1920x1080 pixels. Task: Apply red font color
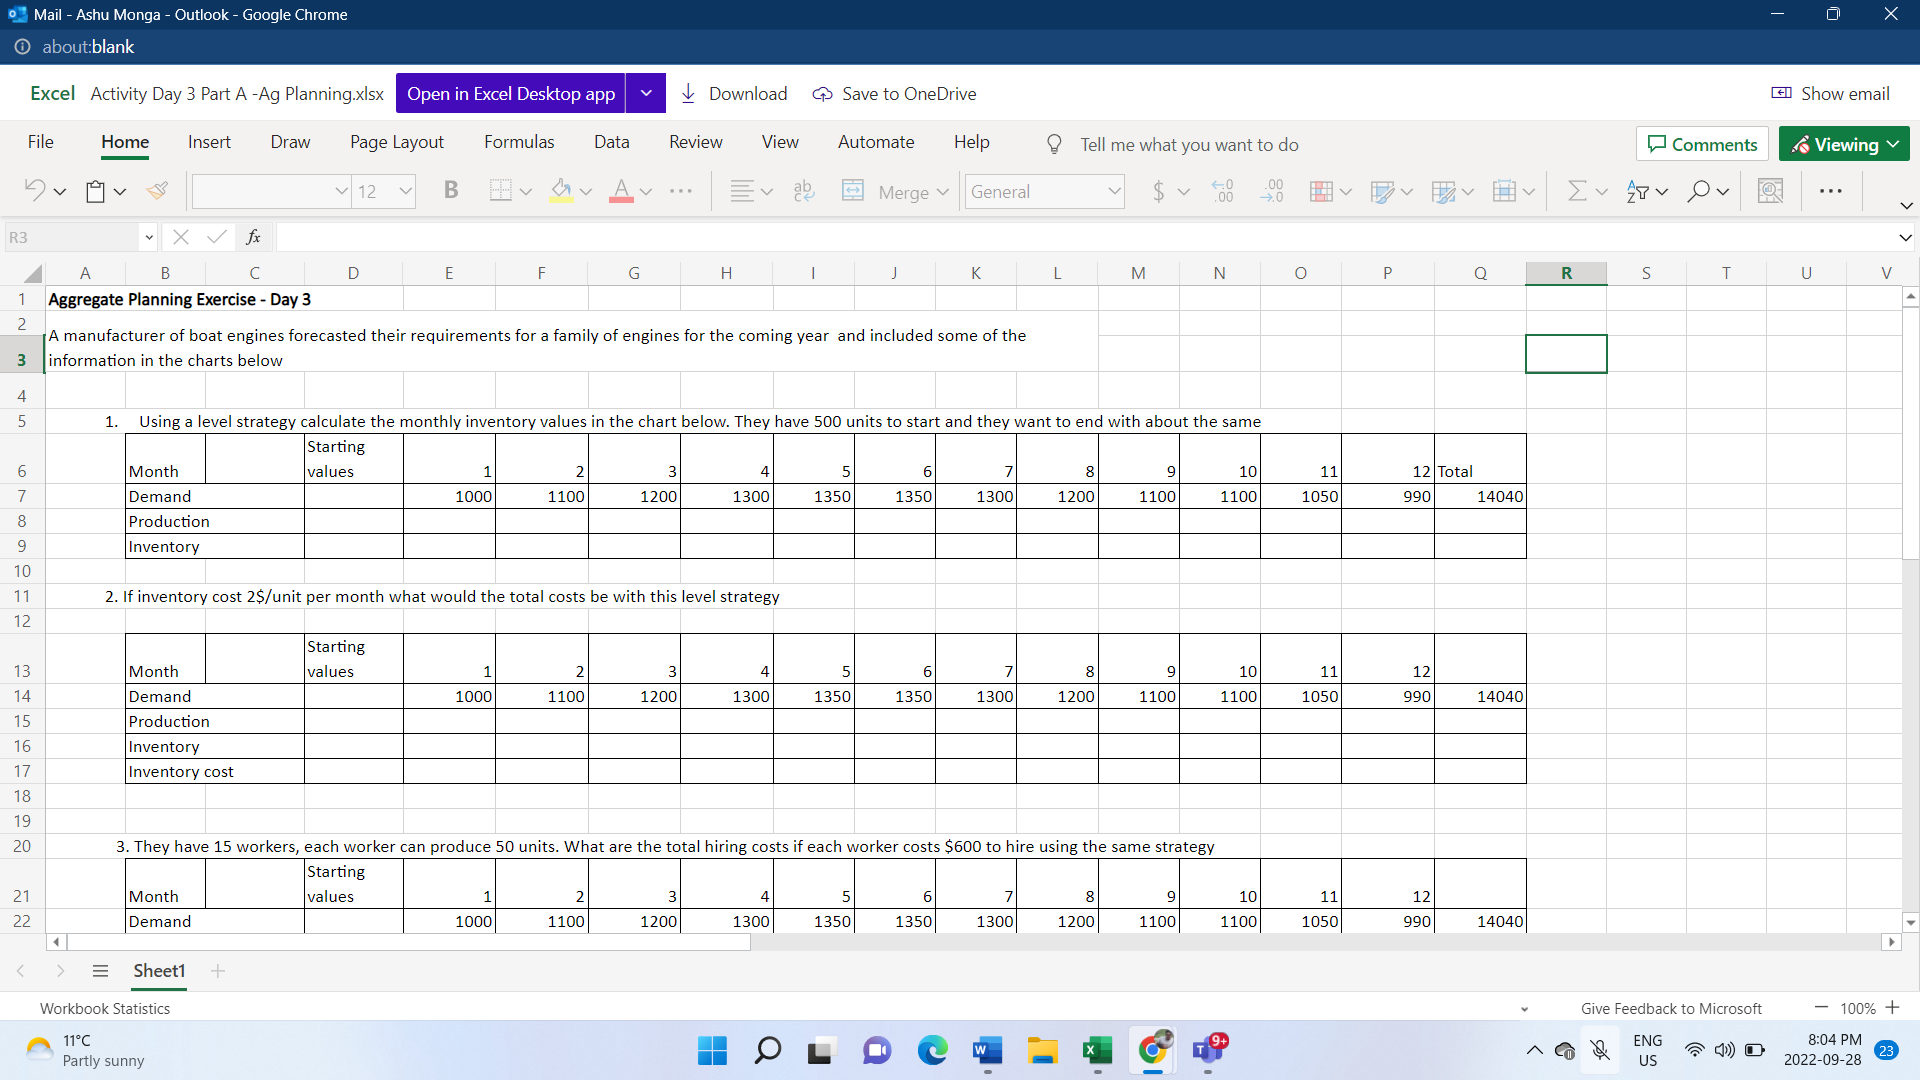(x=622, y=190)
